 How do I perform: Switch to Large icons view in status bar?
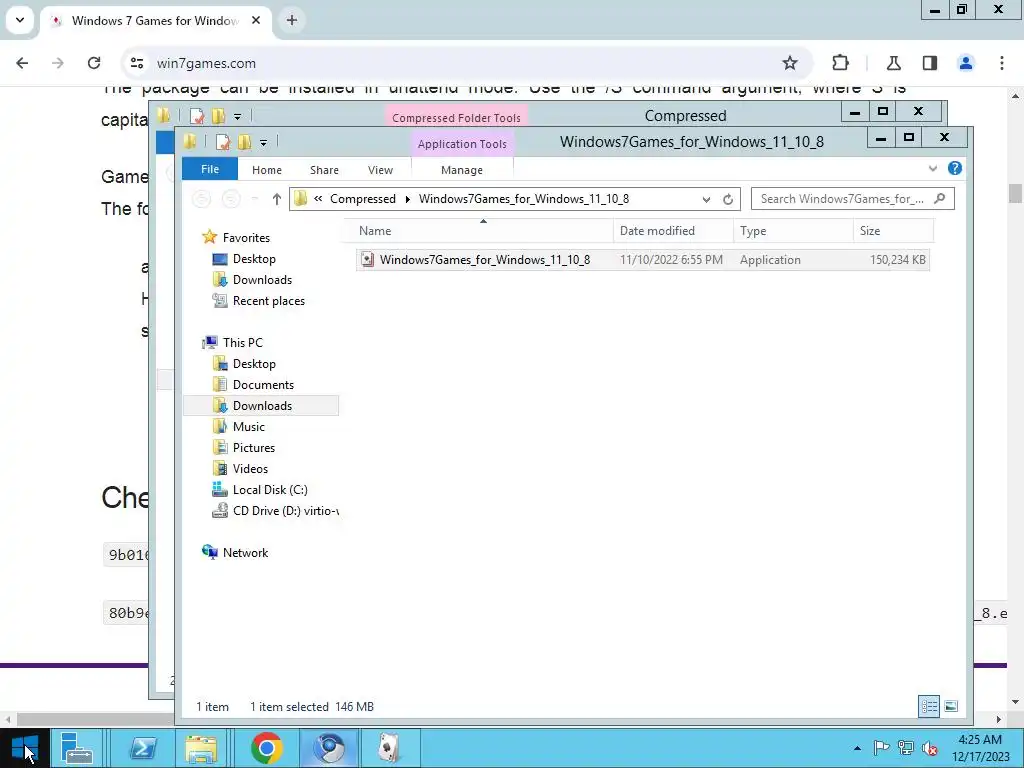951,706
